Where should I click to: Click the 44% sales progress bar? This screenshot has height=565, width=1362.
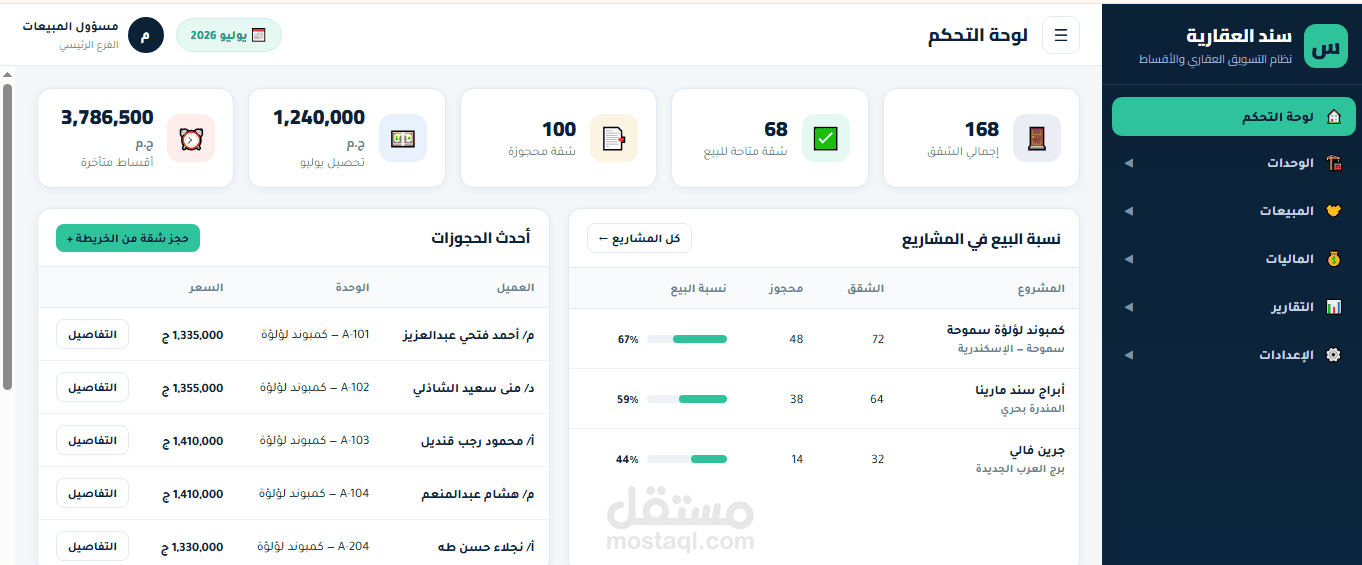pyautogui.click(x=687, y=459)
